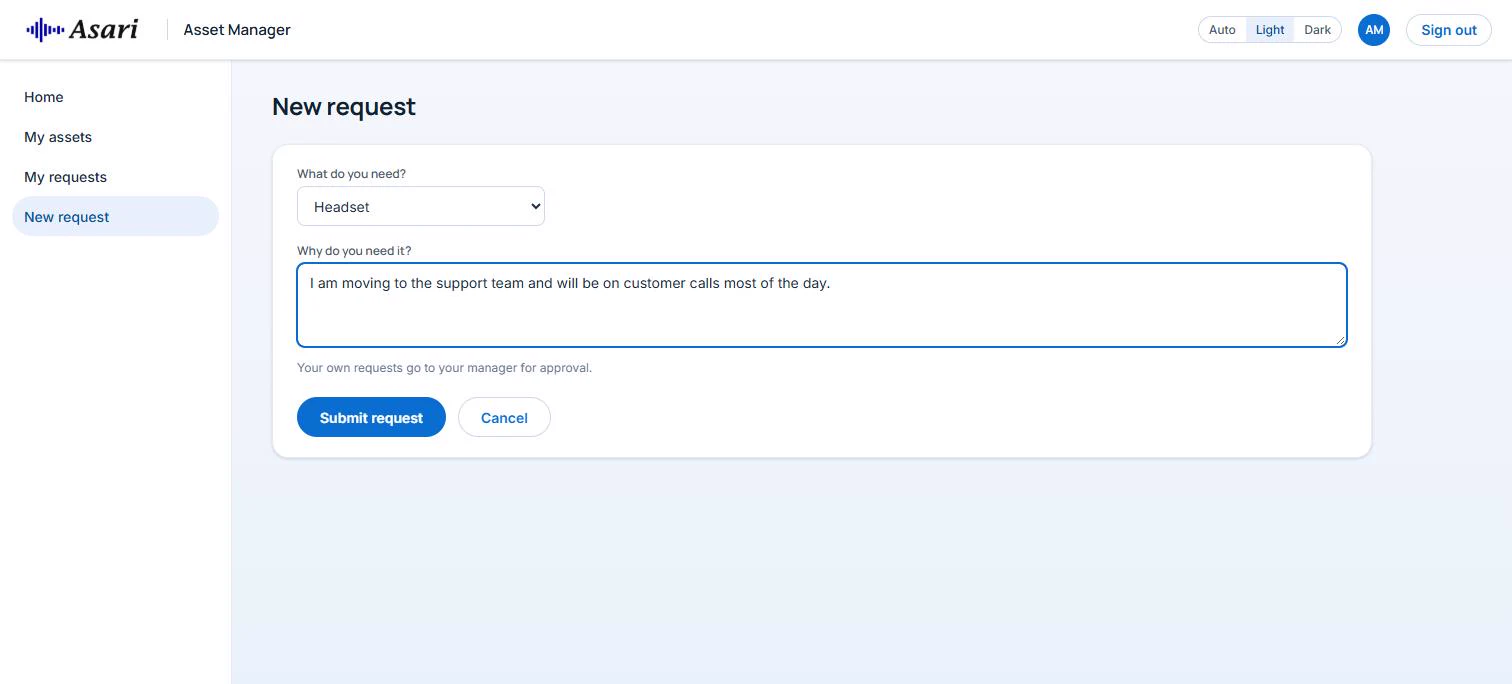Image resolution: width=1512 pixels, height=684 pixels.
Task: Switch theme to Dark
Action: coord(1317,30)
